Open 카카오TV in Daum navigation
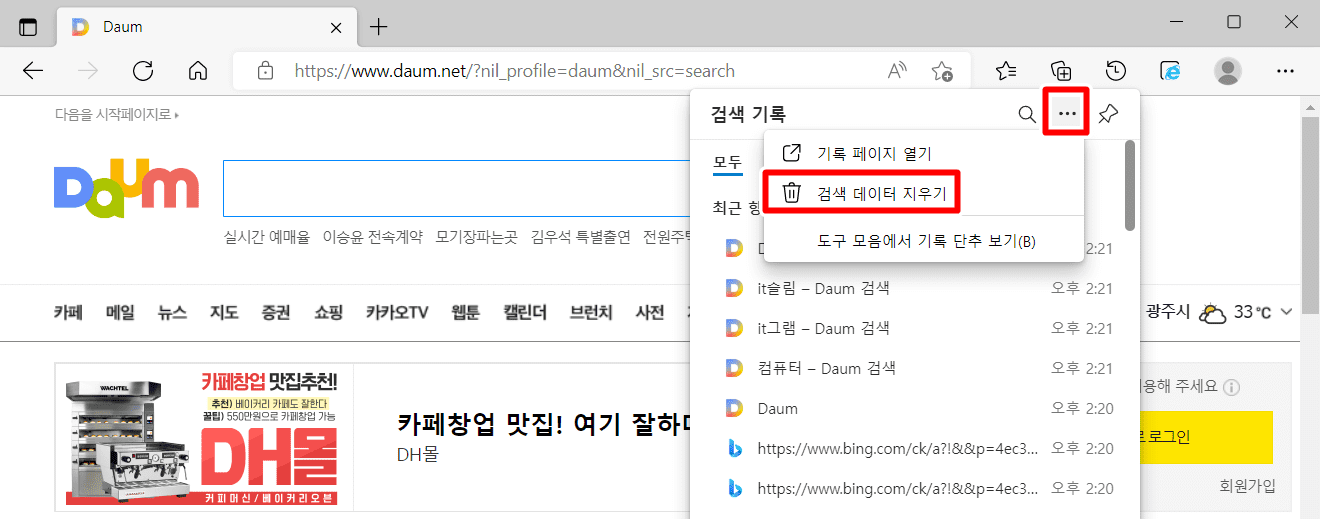The width and height of the screenshot is (1320, 519). [x=397, y=313]
